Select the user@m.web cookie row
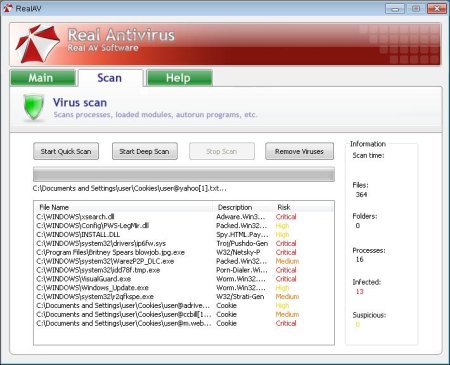 pos(184,323)
